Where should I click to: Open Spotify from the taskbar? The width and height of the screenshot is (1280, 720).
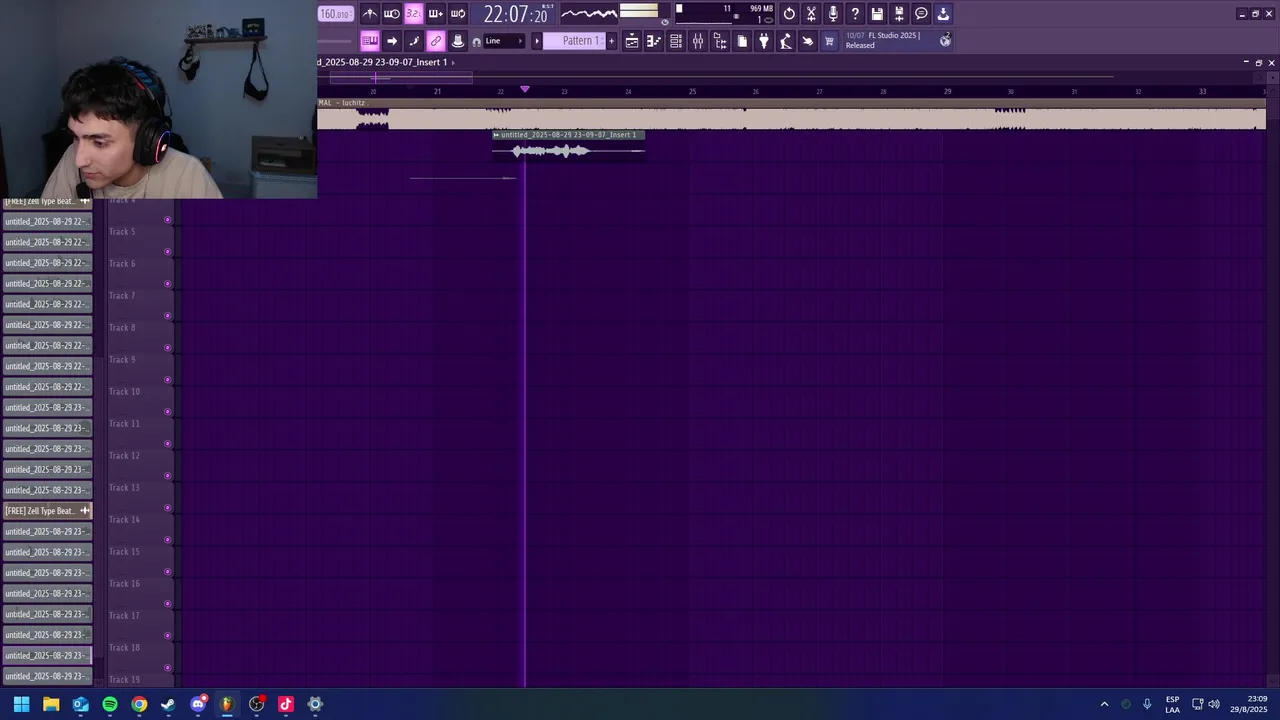[x=110, y=704]
